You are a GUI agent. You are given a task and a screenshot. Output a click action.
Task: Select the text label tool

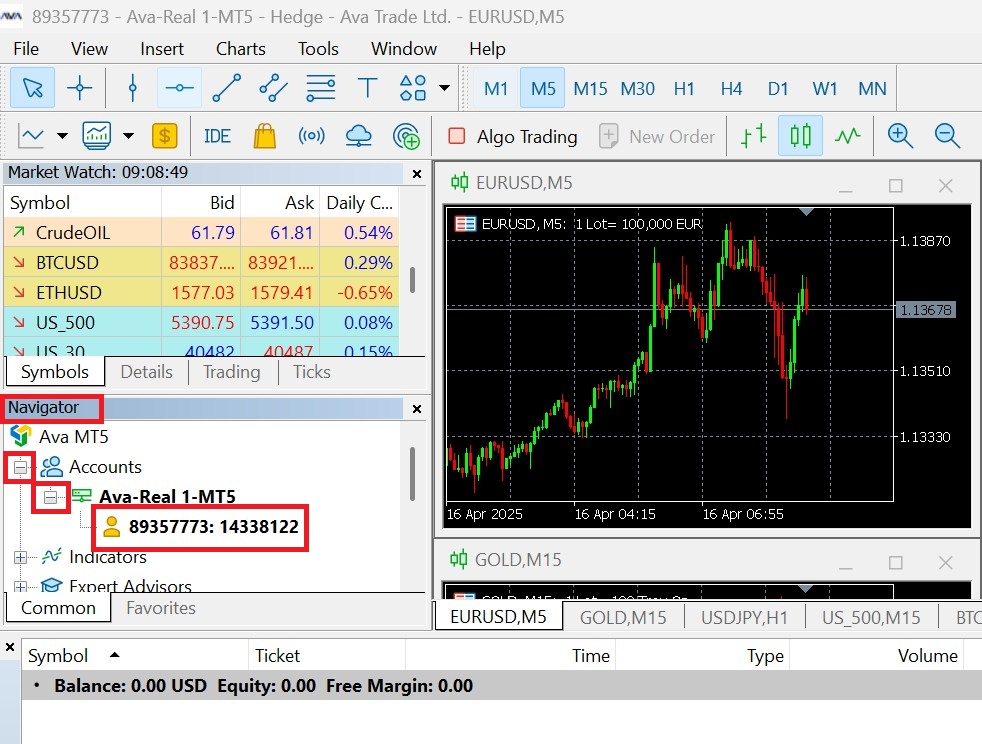(x=368, y=88)
